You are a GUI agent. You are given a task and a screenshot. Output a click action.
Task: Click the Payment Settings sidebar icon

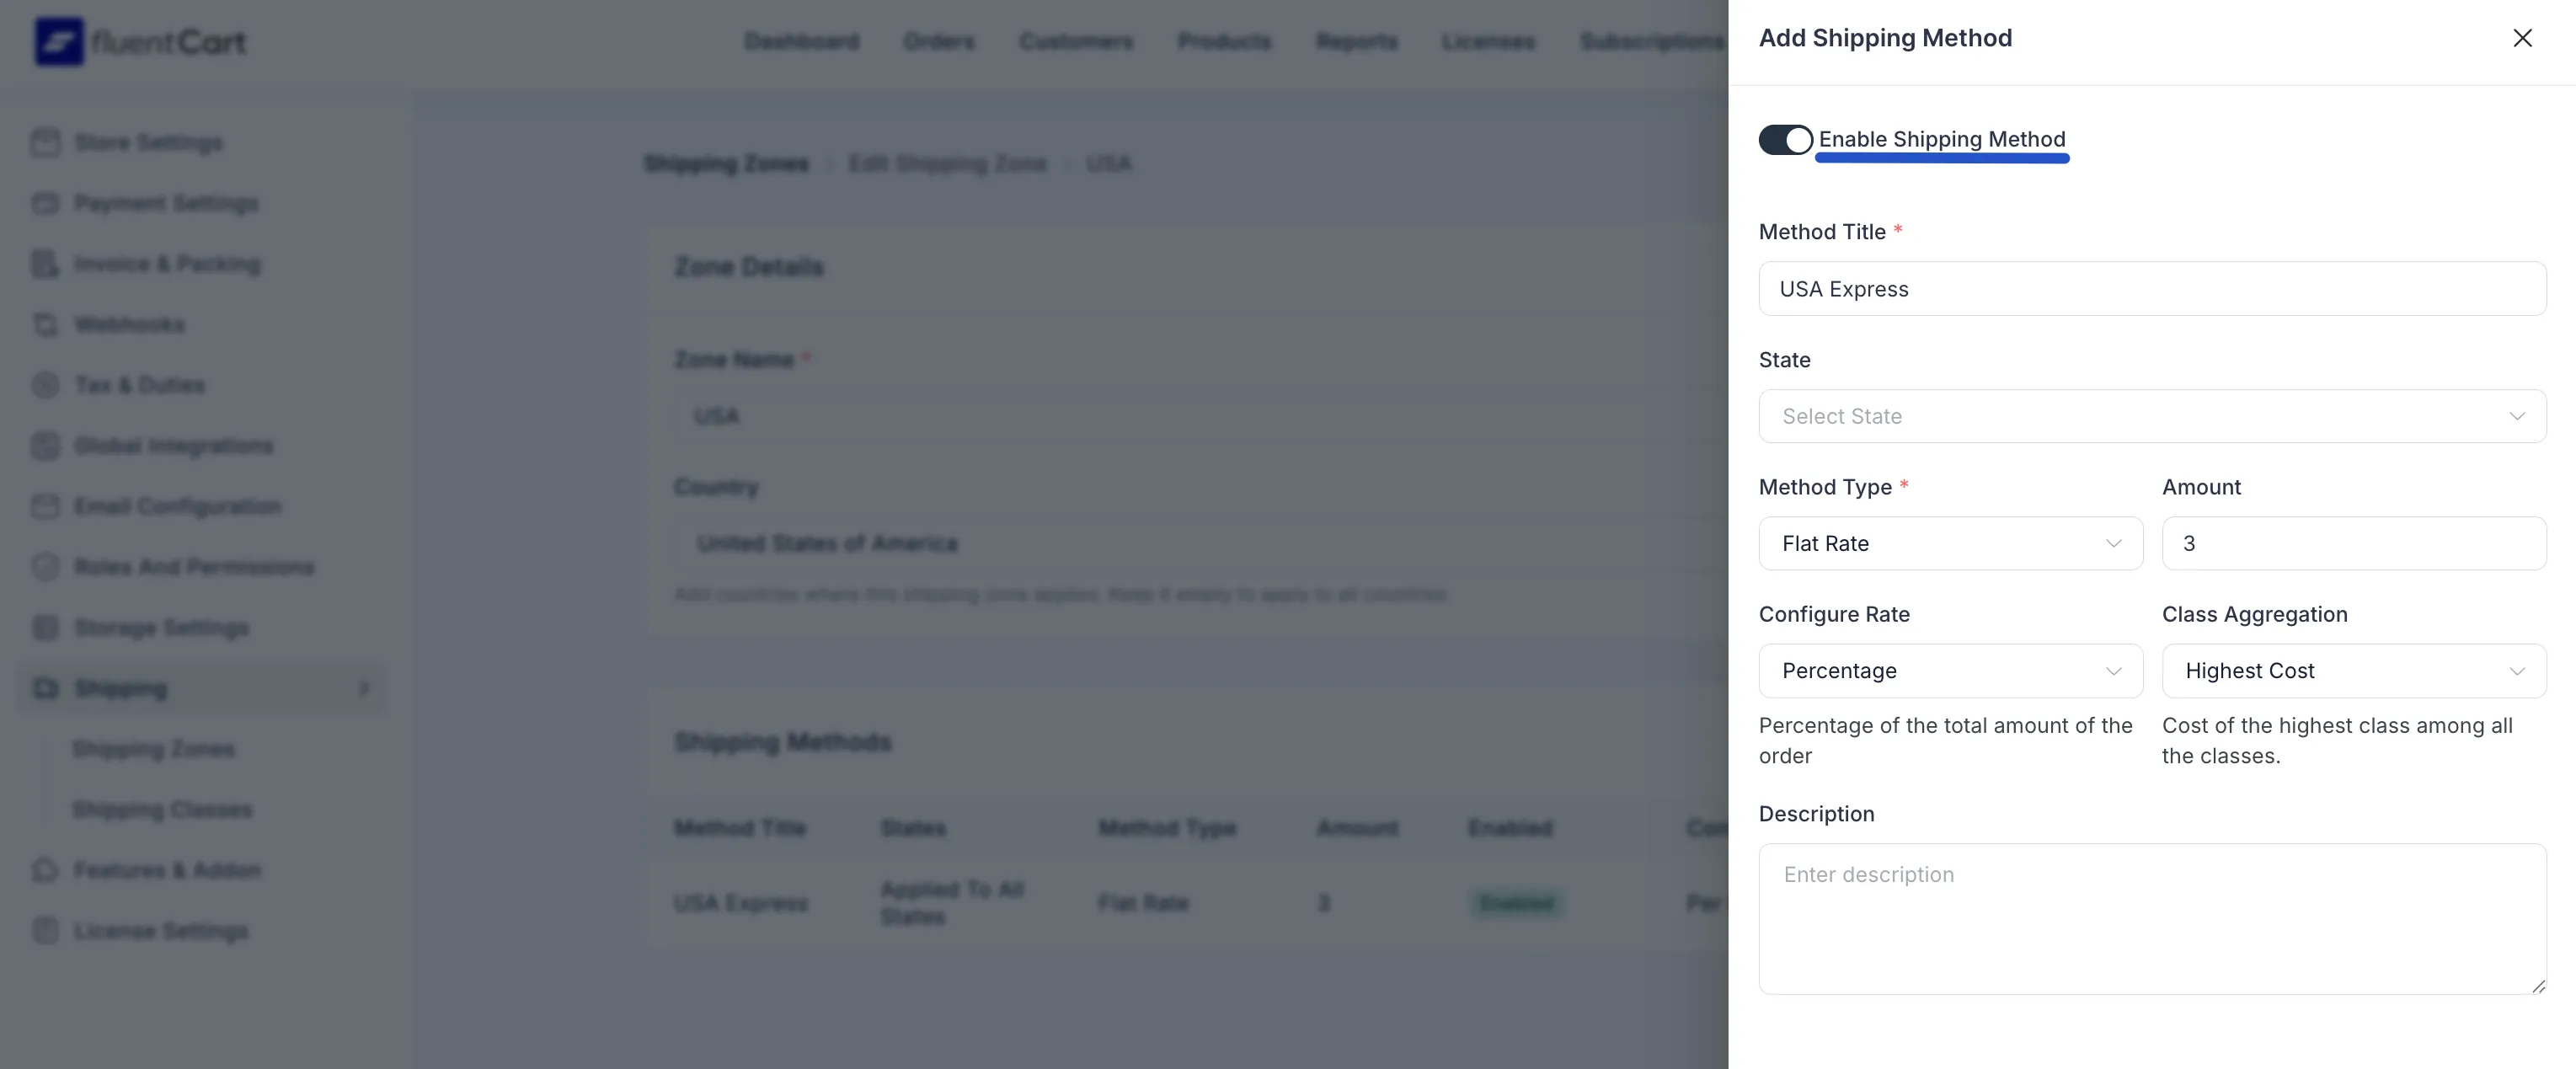45,203
